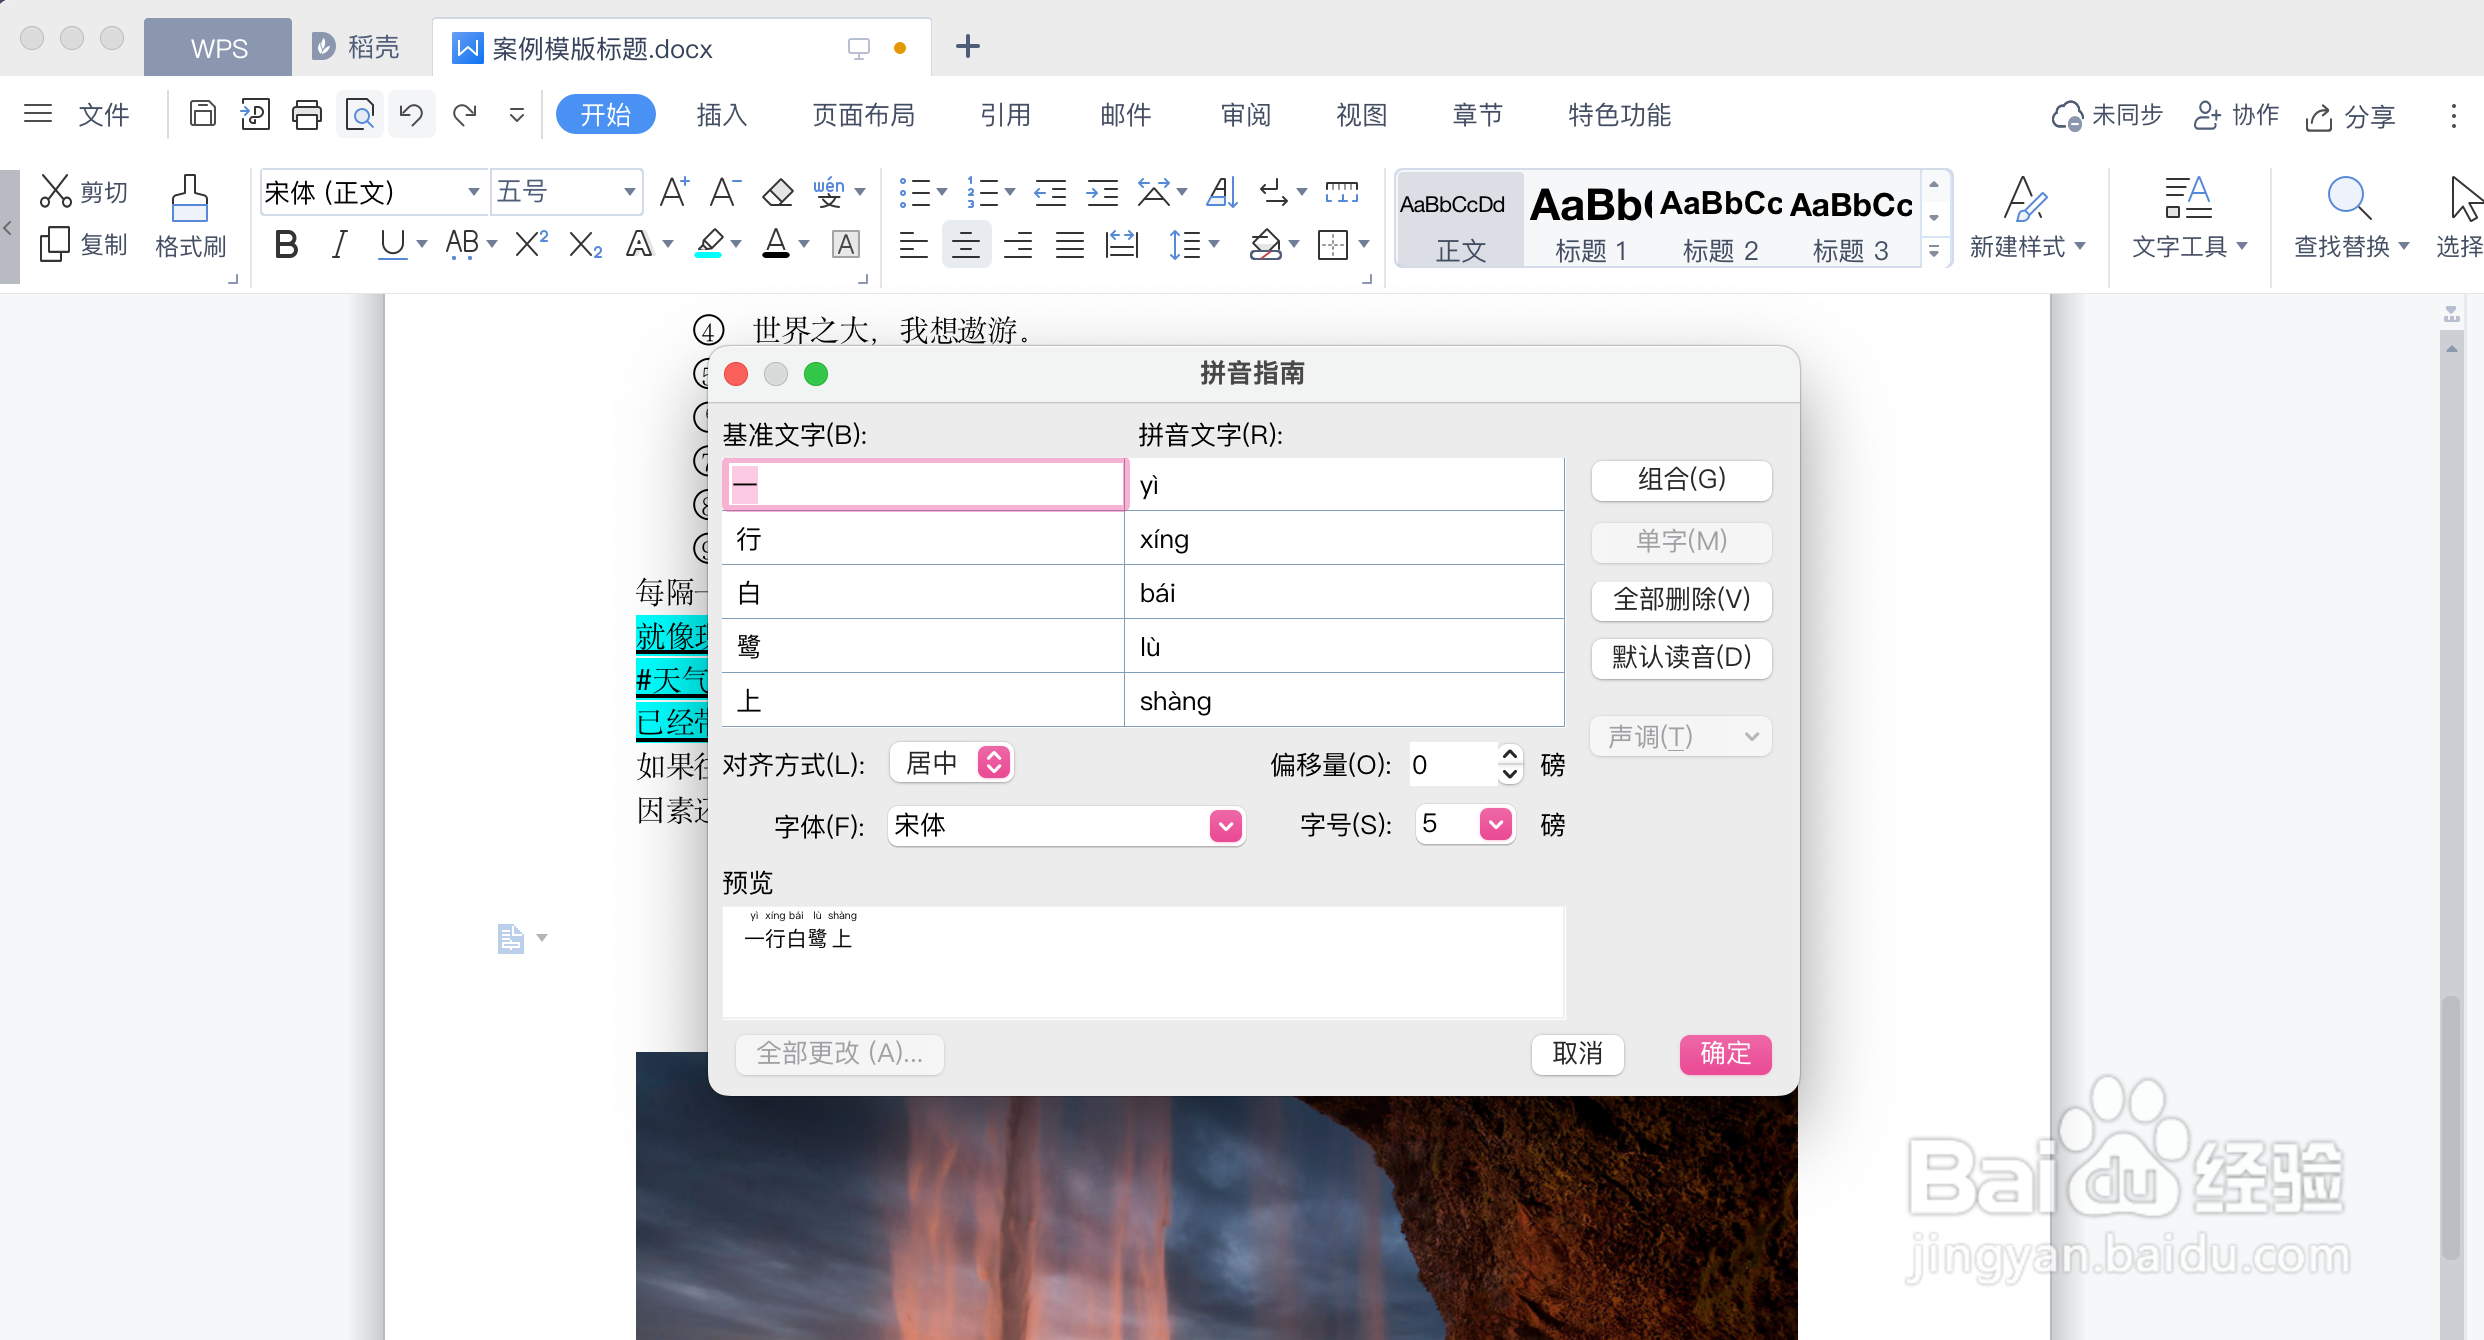Apply text highlight color
The width and height of the screenshot is (2484, 1340).
[x=711, y=243]
